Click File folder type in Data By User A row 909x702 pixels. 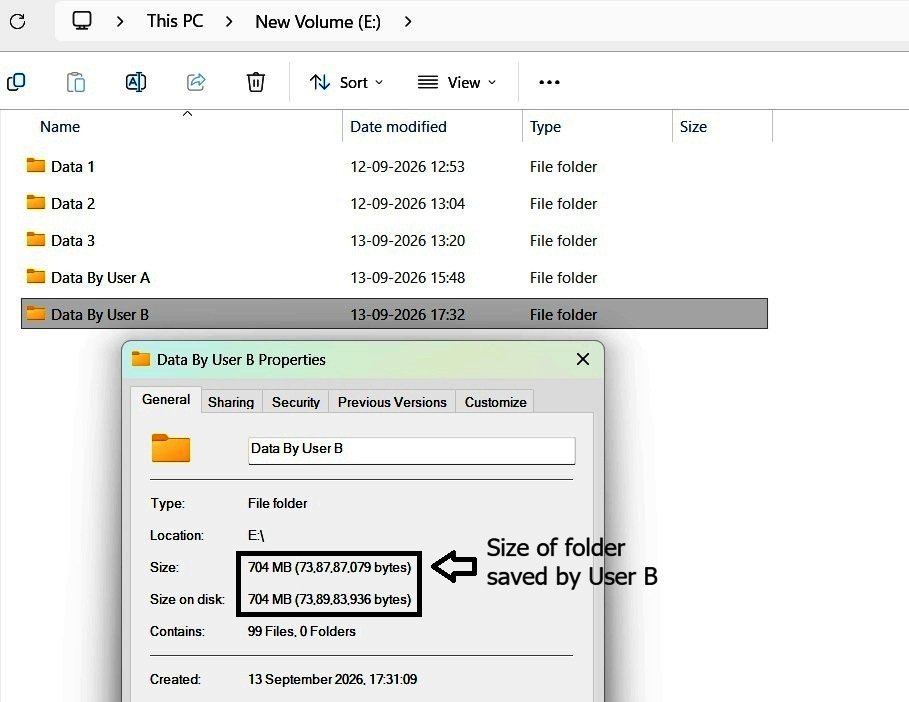(x=563, y=278)
